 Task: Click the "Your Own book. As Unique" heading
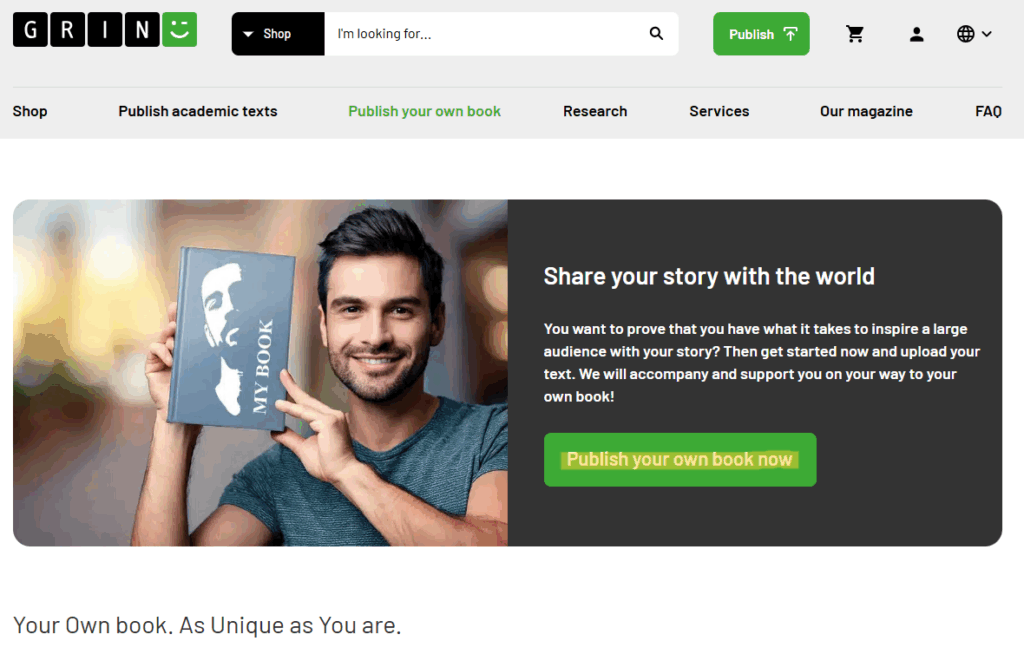(x=207, y=626)
